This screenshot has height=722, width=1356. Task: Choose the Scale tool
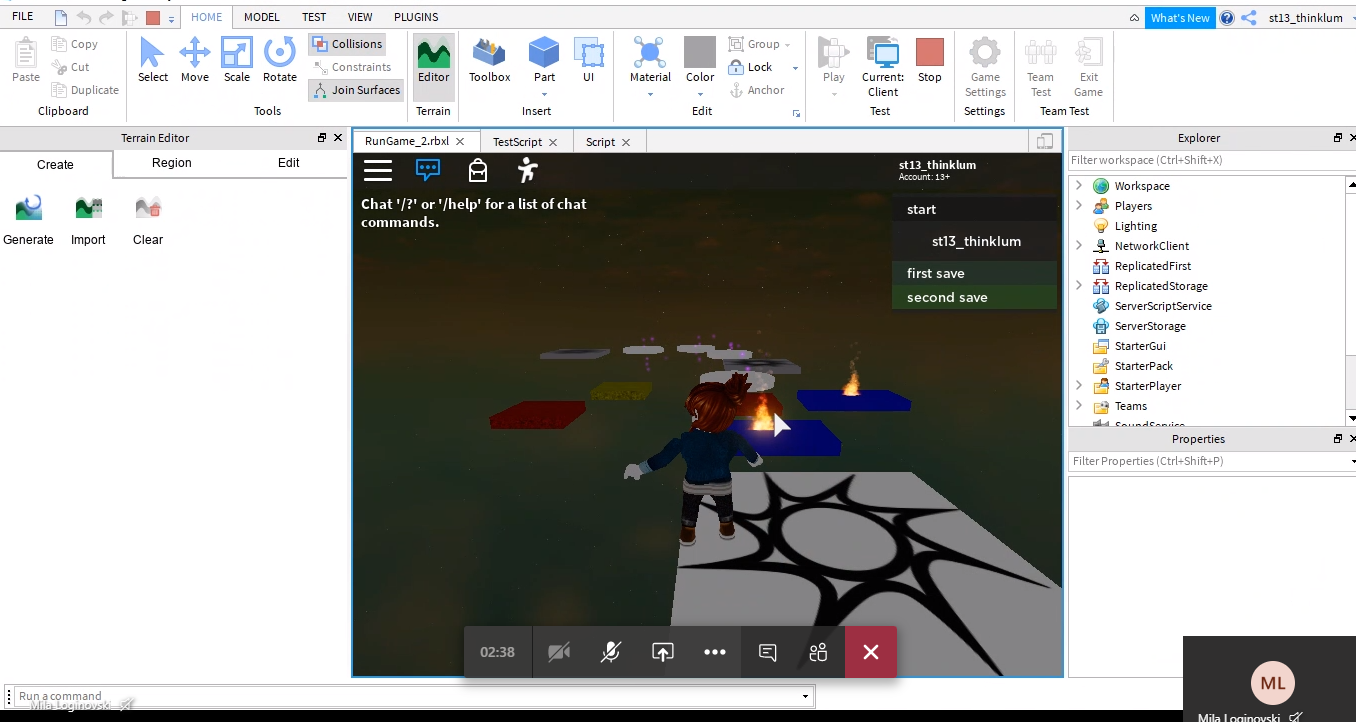pyautogui.click(x=237, y=60)
